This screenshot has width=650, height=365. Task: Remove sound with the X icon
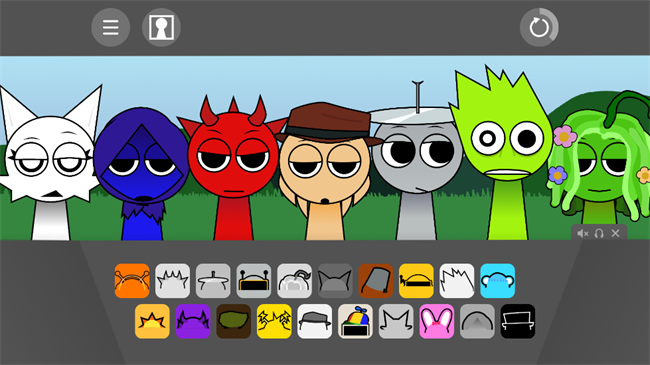tap(615, 234)
